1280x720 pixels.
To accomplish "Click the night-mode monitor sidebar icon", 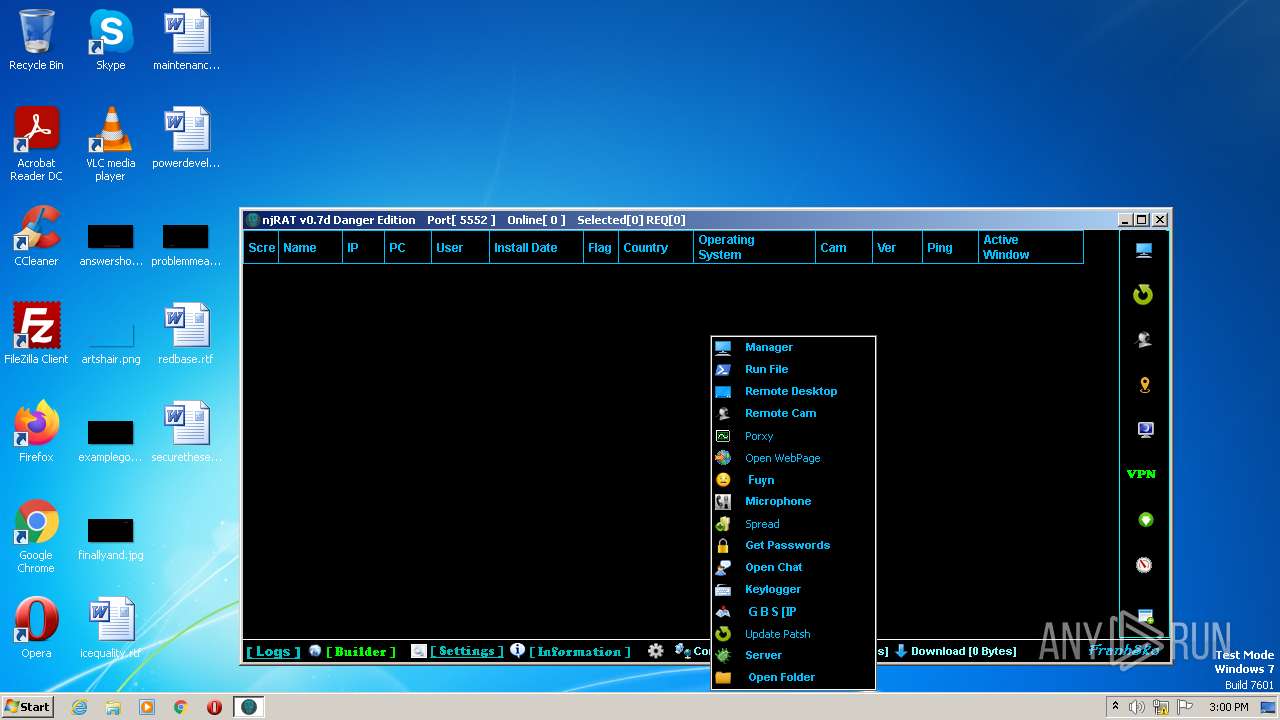I will click(1145, 430).
